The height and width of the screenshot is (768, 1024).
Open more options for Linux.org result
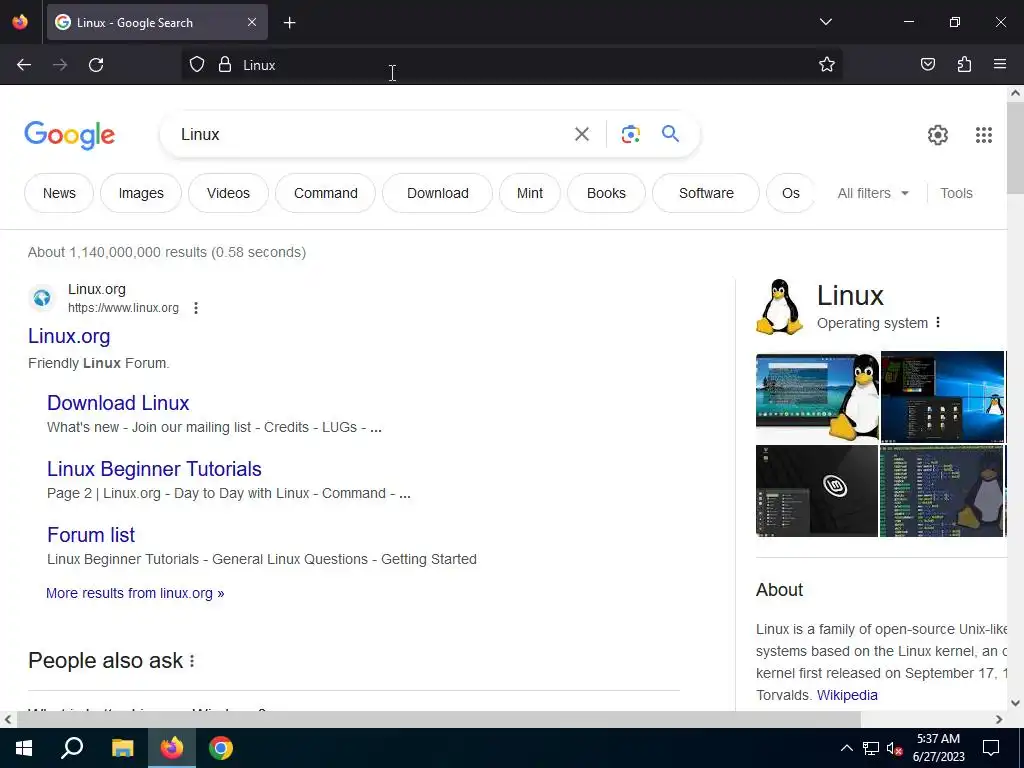point(196,308)
